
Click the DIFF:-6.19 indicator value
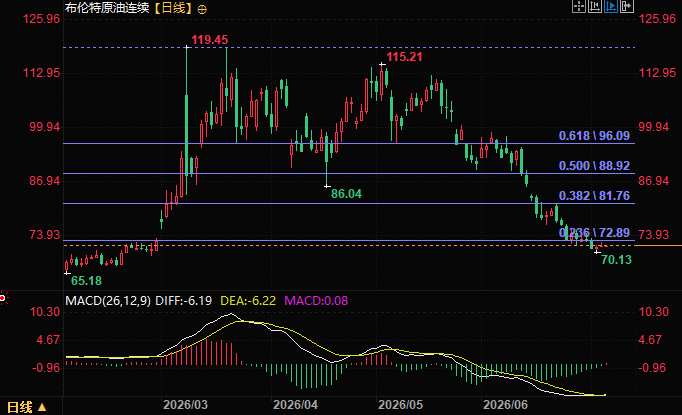pyautogui.click(x=184, y=301)
